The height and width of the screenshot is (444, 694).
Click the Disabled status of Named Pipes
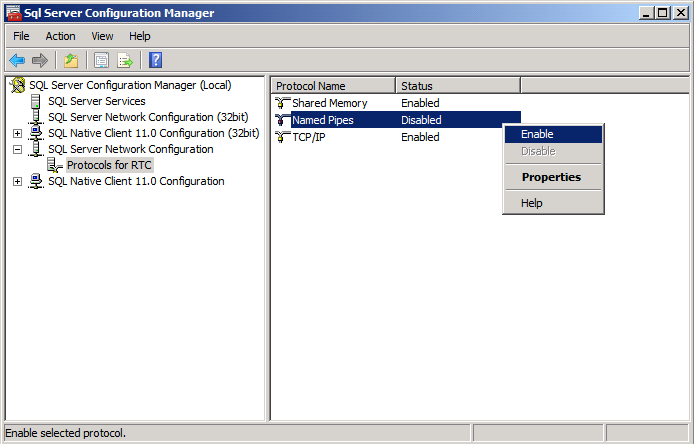[421, 120]
